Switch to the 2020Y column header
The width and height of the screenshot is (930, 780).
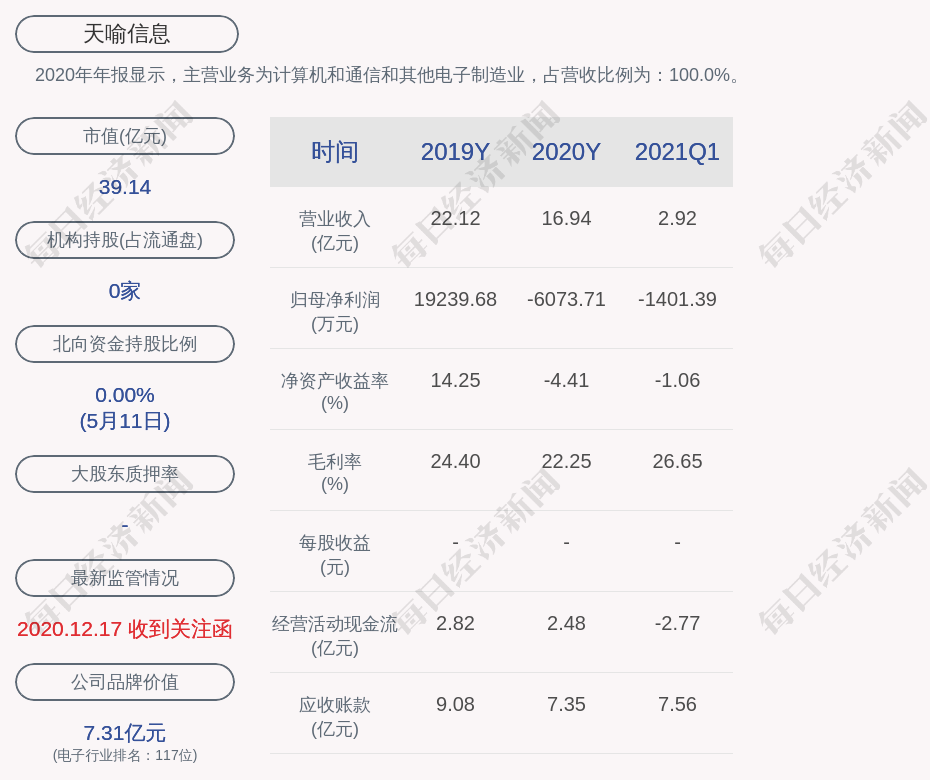pyautogui.click(x=566, y=152)
